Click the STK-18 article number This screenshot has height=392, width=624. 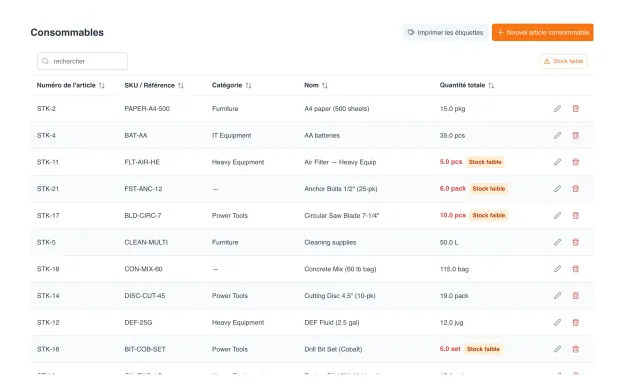point(48,269)
